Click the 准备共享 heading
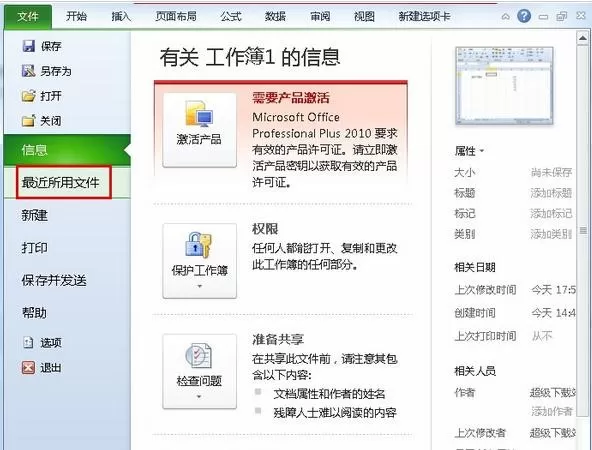Image resolution: width=592 pixels, height=450 pixels. click(278, 339)
